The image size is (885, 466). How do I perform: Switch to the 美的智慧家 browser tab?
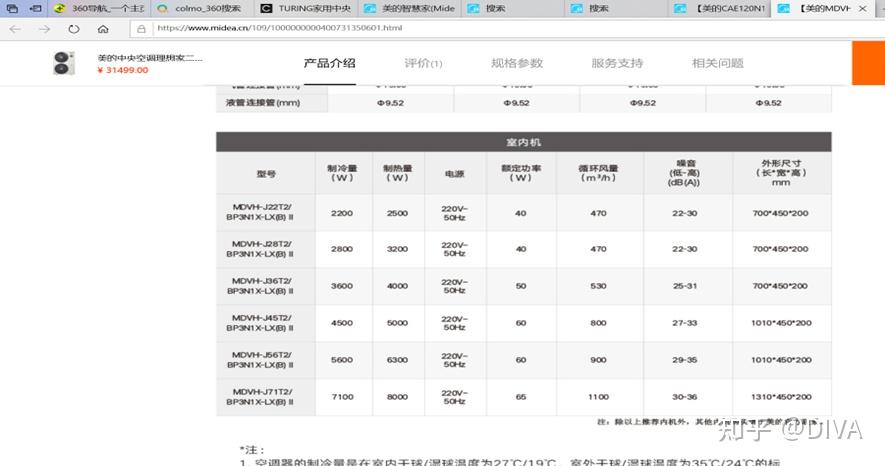tap(410, 8)
